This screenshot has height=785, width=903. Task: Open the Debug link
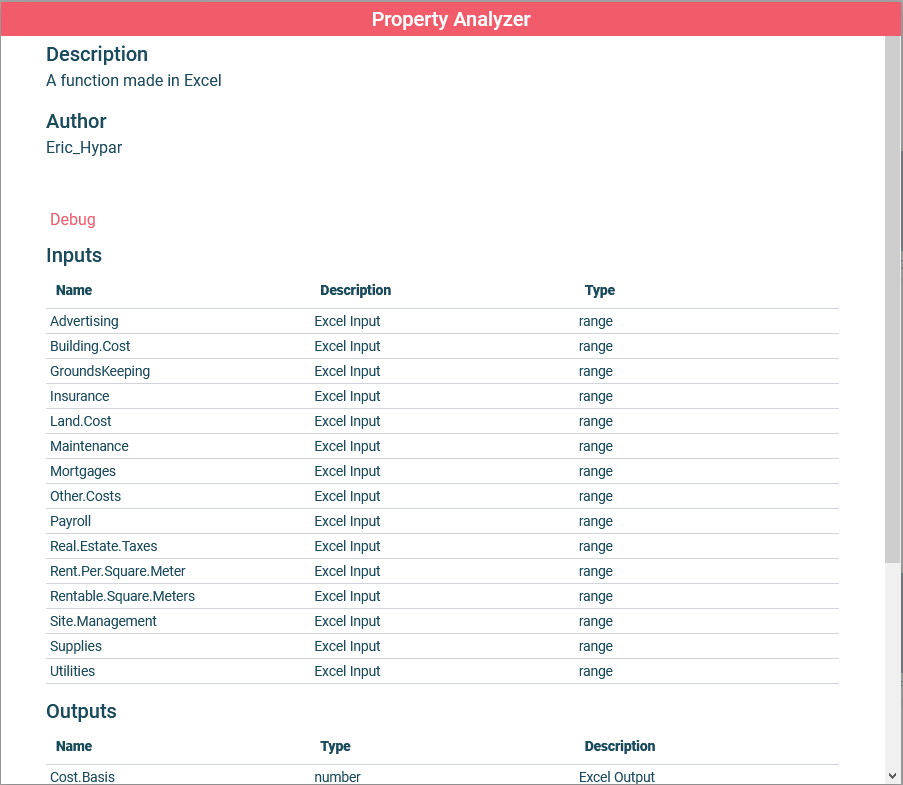pos(73,219)
